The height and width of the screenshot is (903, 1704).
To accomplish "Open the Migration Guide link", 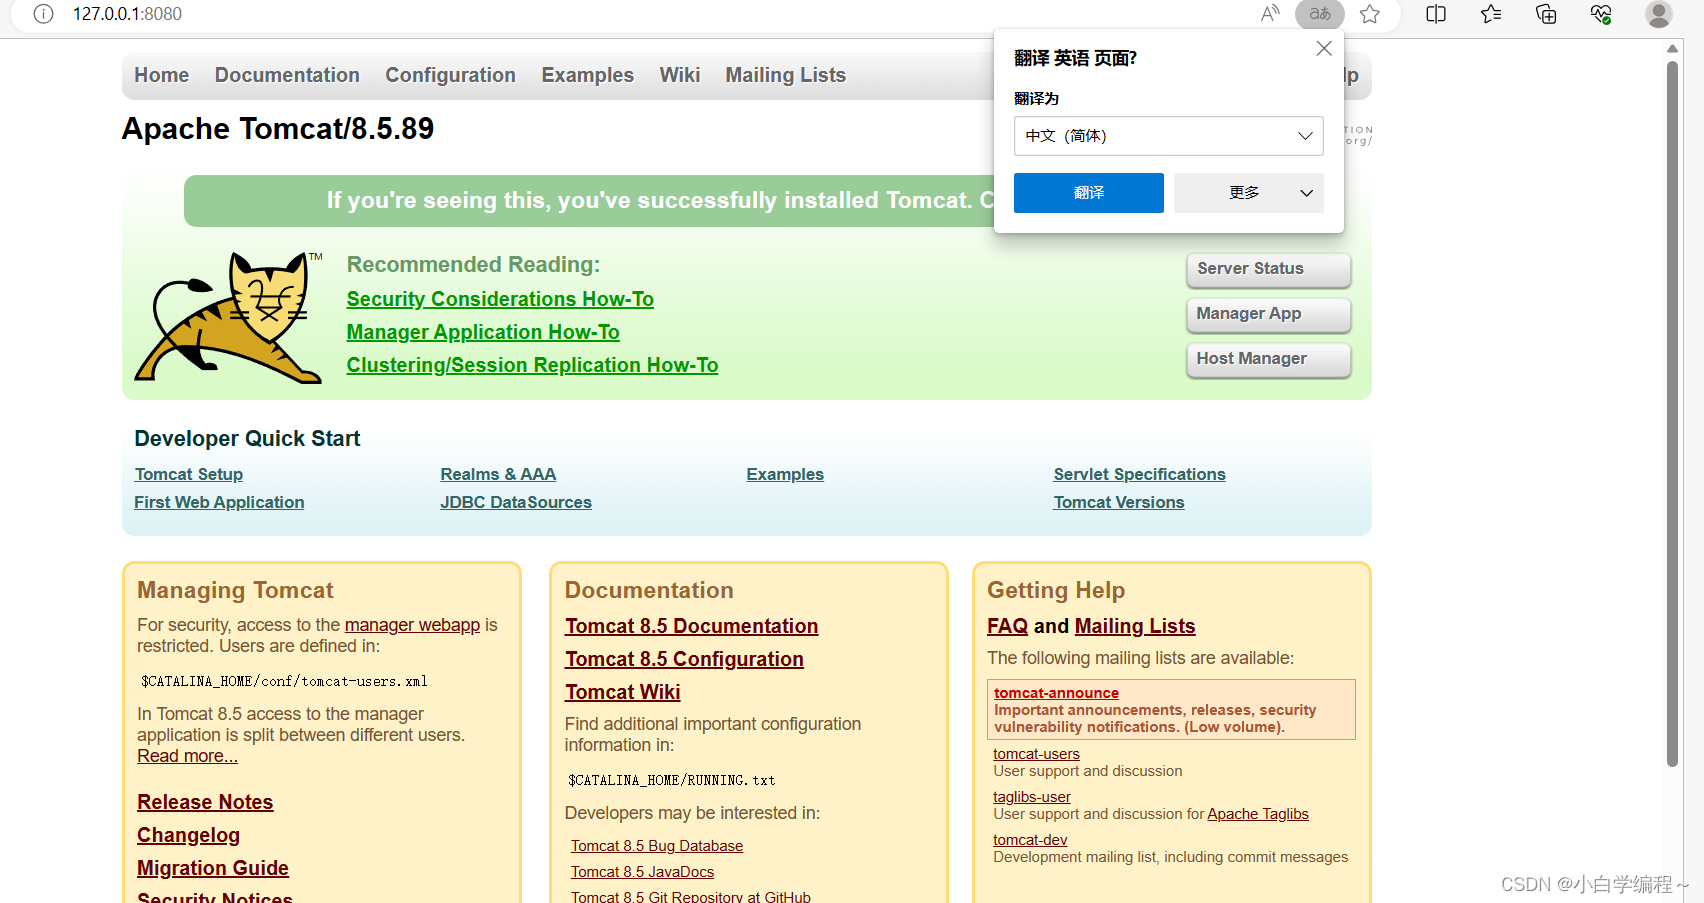I will [213, 868].
